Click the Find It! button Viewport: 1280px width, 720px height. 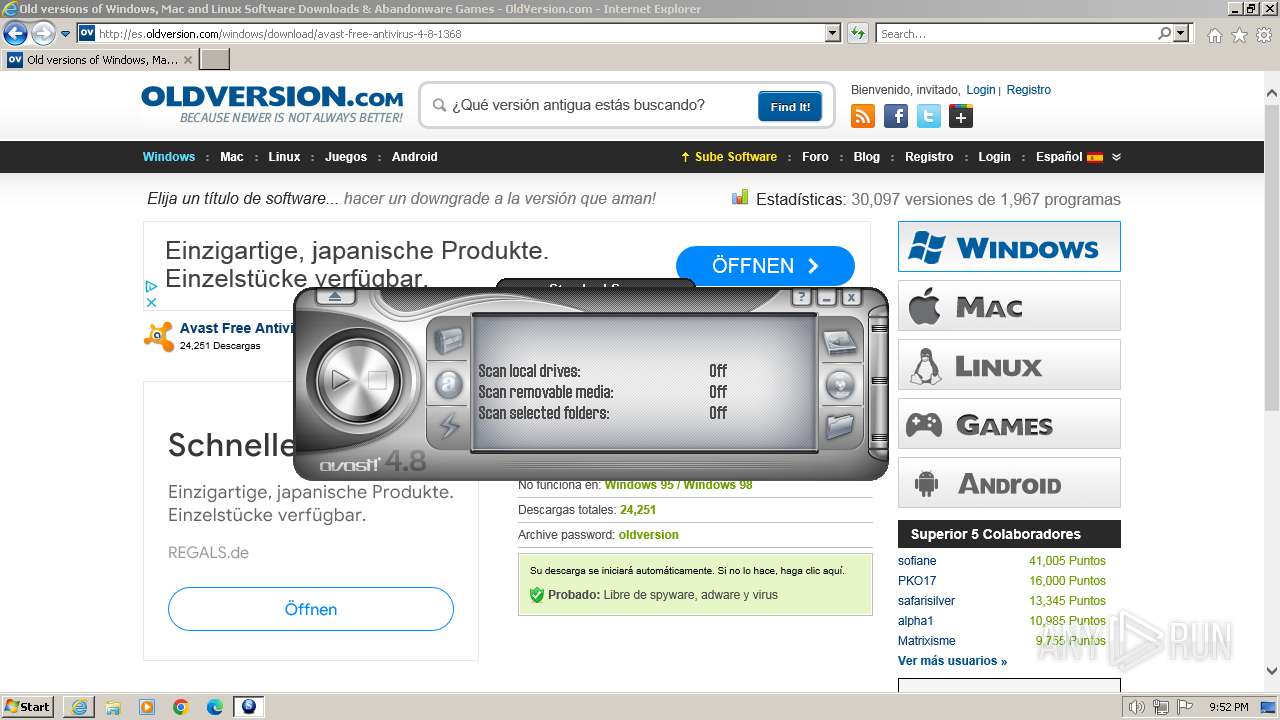790,106
